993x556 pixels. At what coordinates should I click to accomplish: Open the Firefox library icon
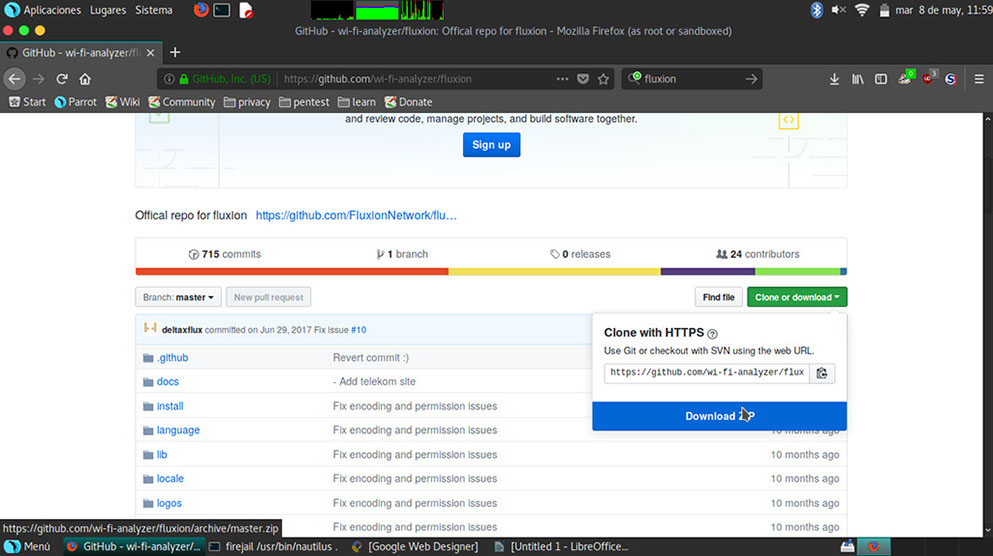pos(857,79)
